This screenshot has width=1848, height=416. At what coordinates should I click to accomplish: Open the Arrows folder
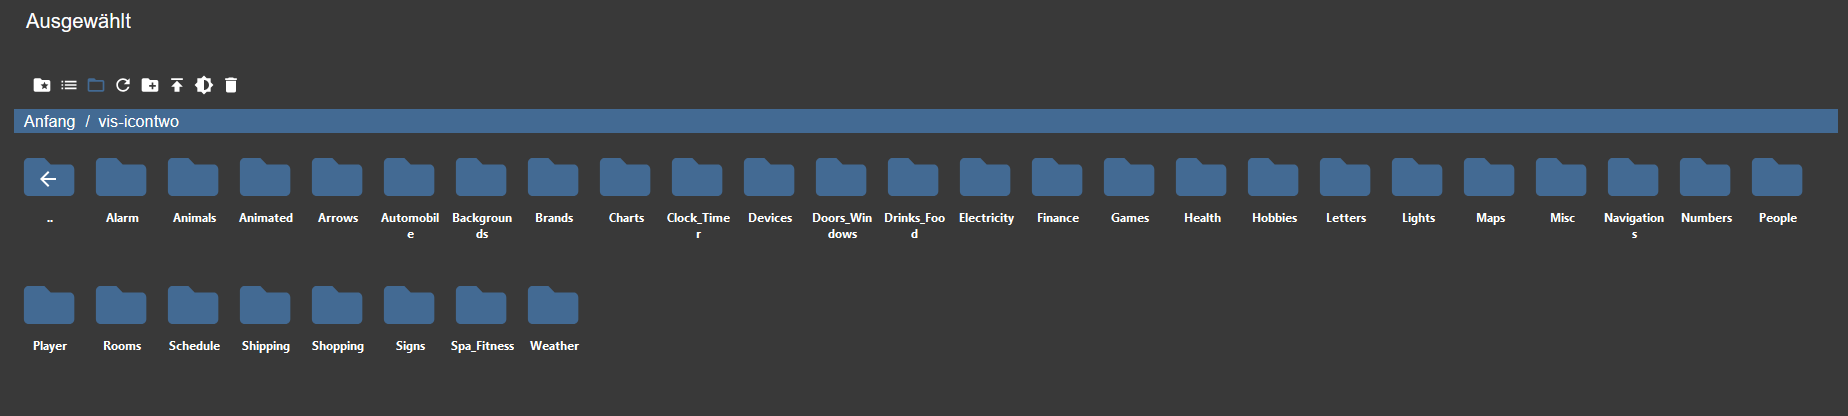click(x=337, y=177)
